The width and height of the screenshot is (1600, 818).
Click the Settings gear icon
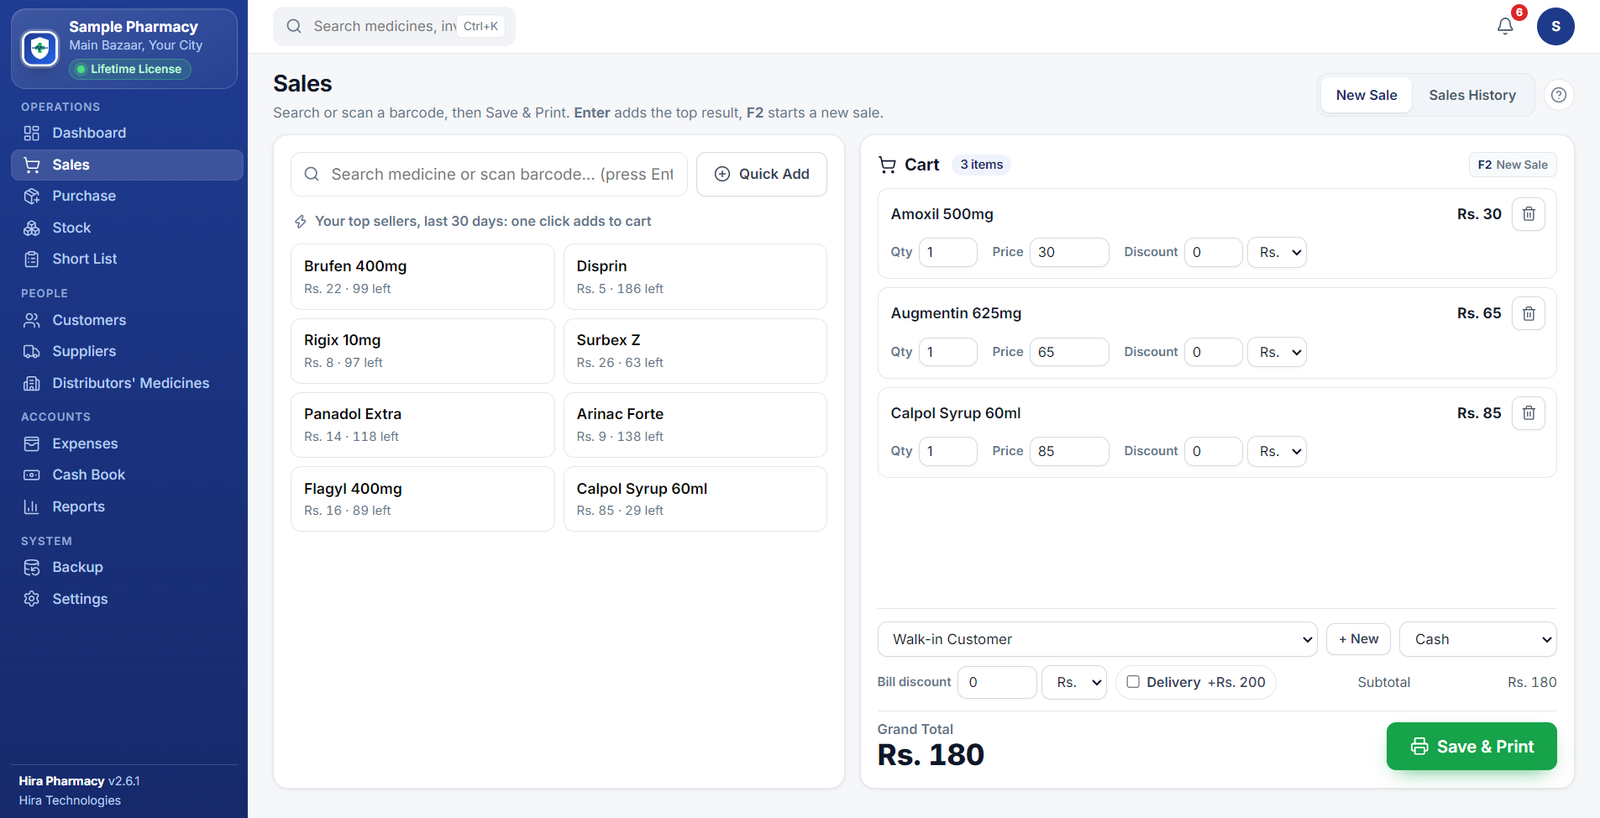click(x=32, y=599)
